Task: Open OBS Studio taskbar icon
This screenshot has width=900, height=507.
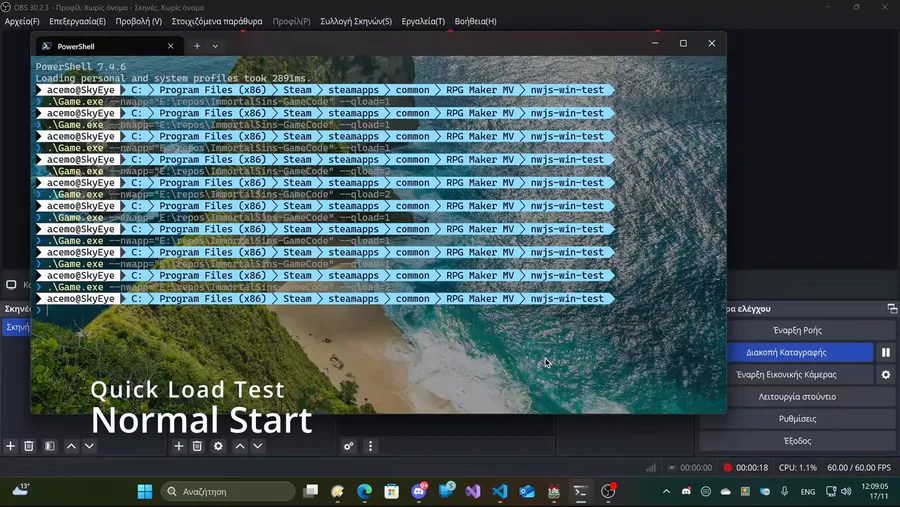Action: [x=608, y=491]
